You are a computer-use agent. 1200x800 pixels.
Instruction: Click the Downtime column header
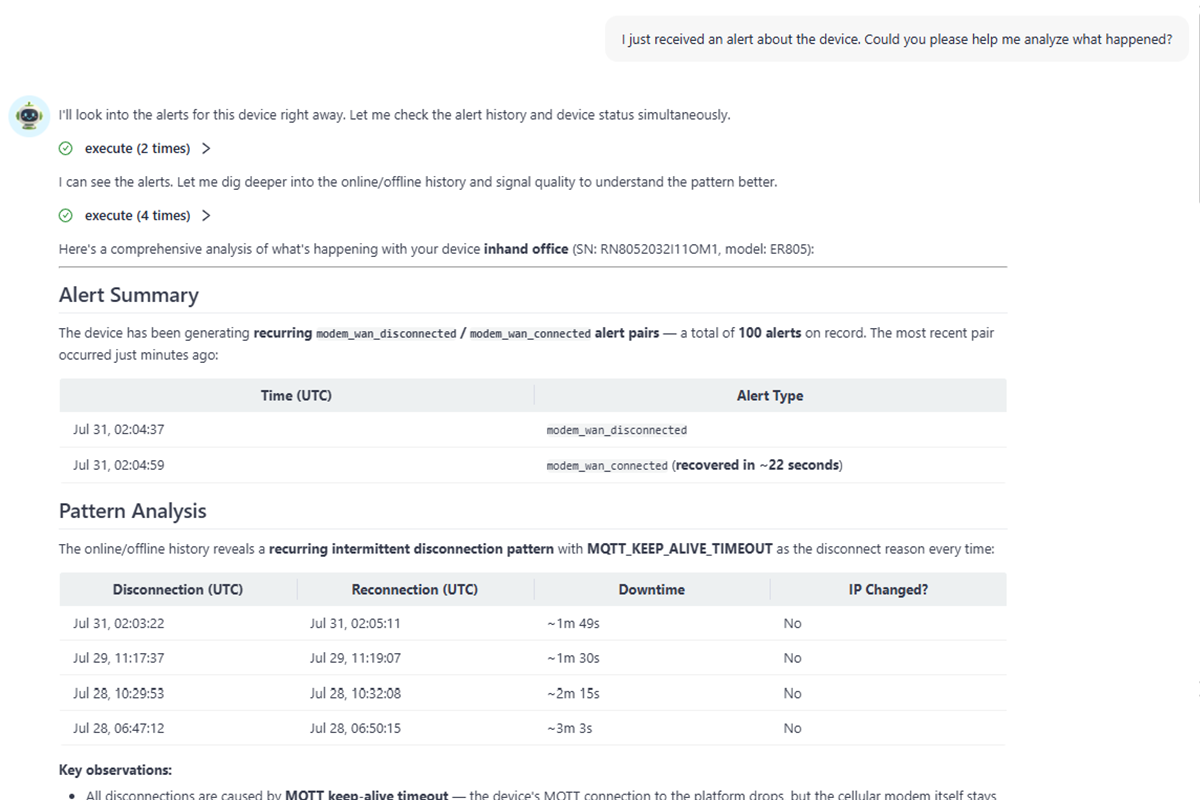[652, 589]
